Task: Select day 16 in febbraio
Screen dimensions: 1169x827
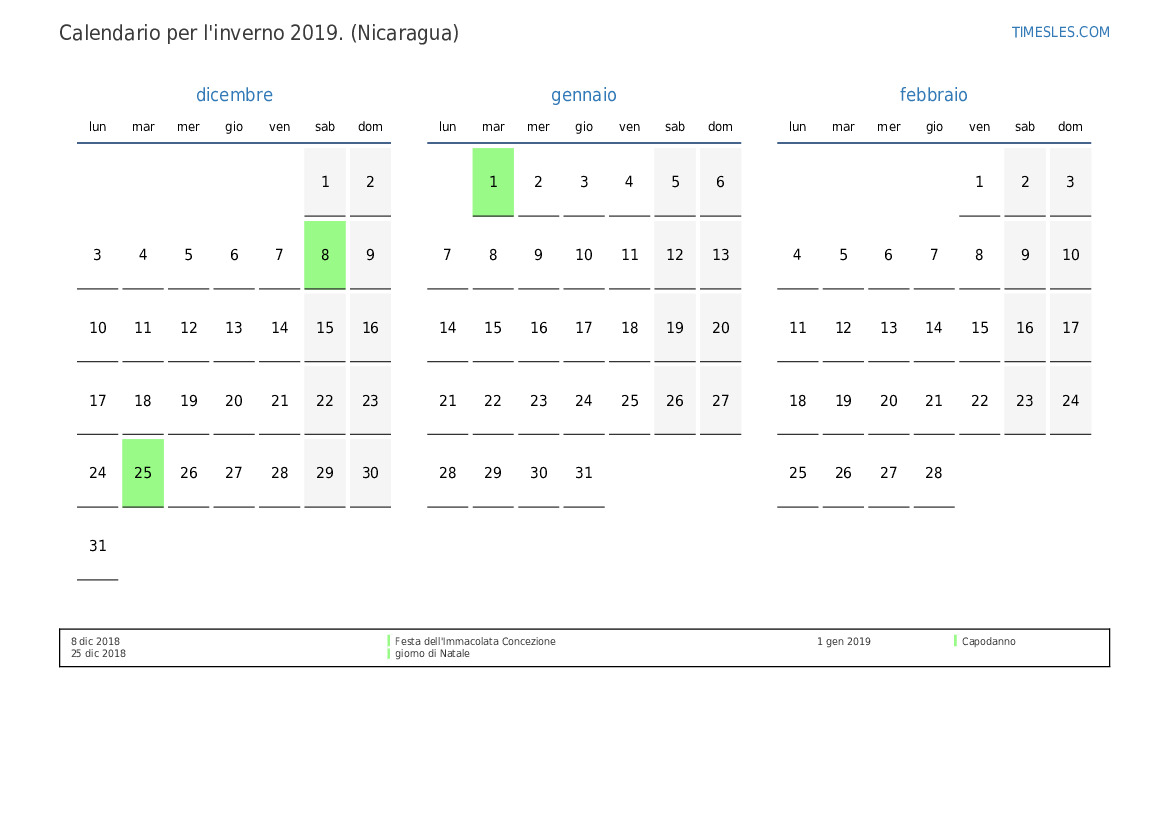Action: (x=1025, y=328)
